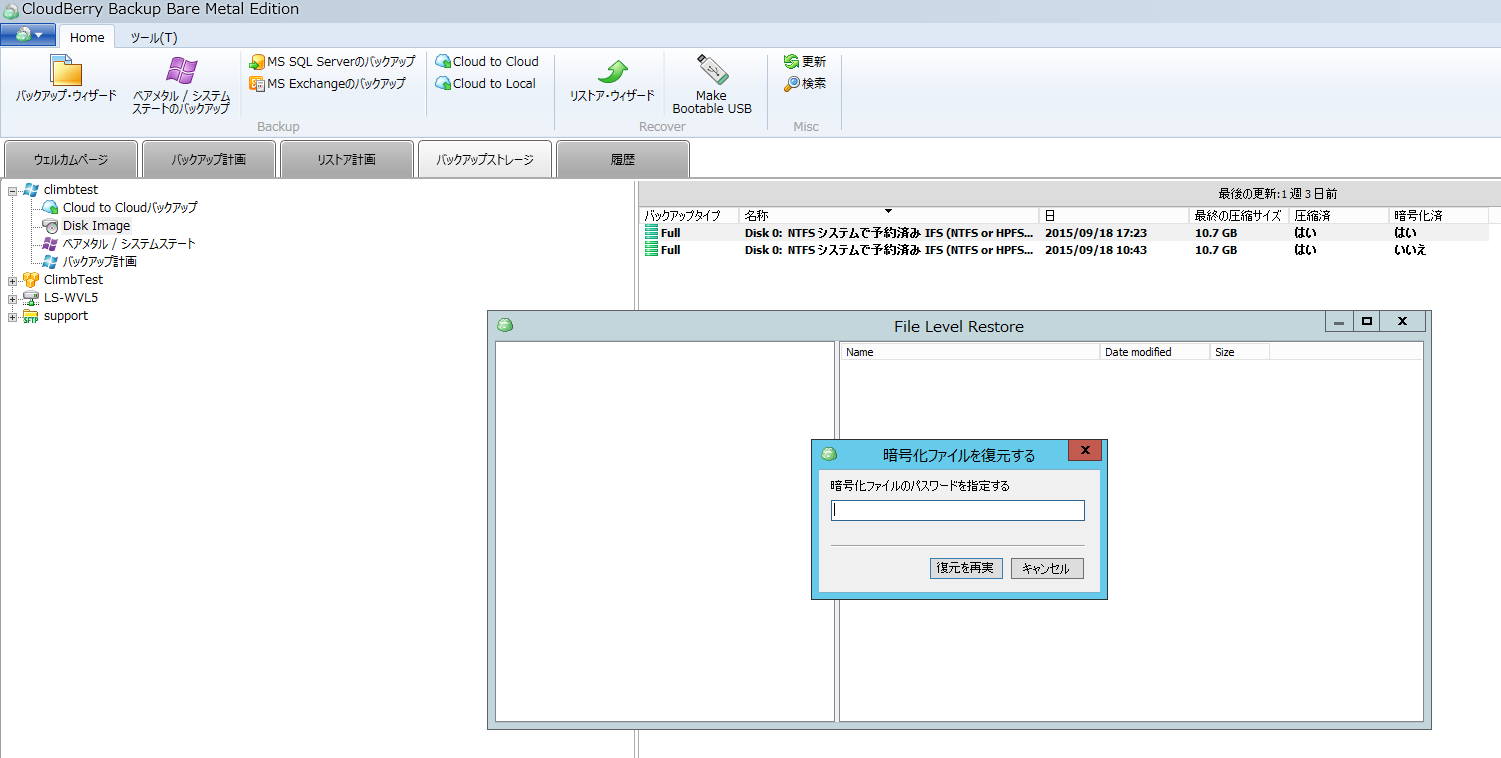Click File Level Restore window title icon
This screenshot has height=758, width=1501.
pos(505,325)
